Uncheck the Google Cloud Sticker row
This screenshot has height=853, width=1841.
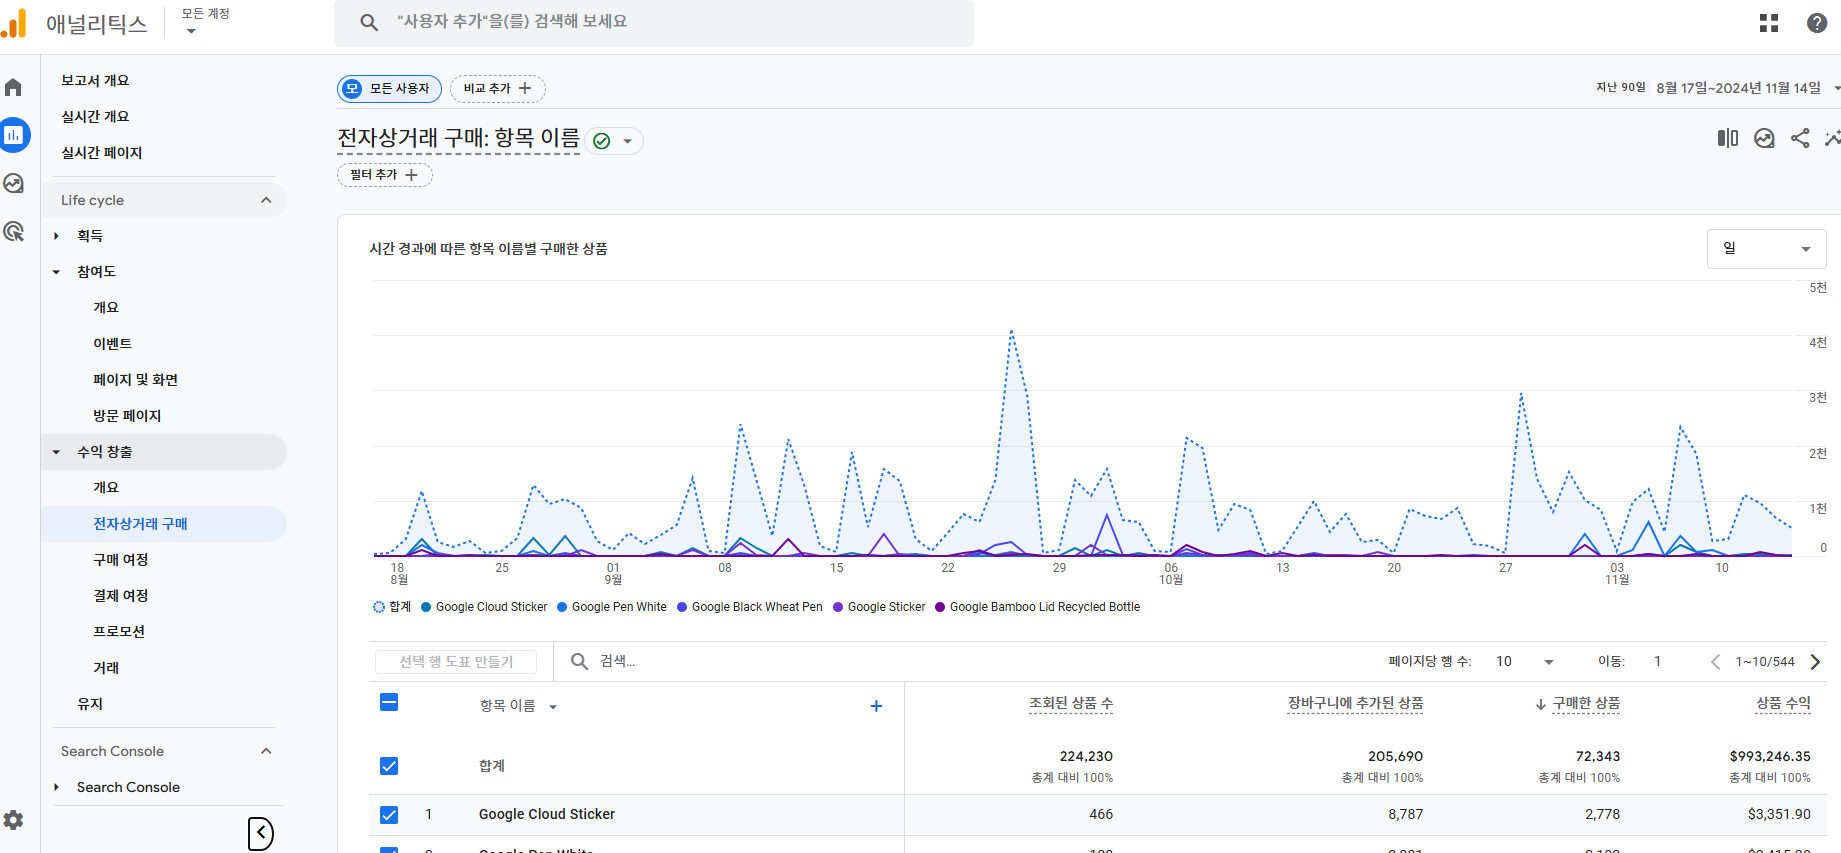click(x=389, y=815)
